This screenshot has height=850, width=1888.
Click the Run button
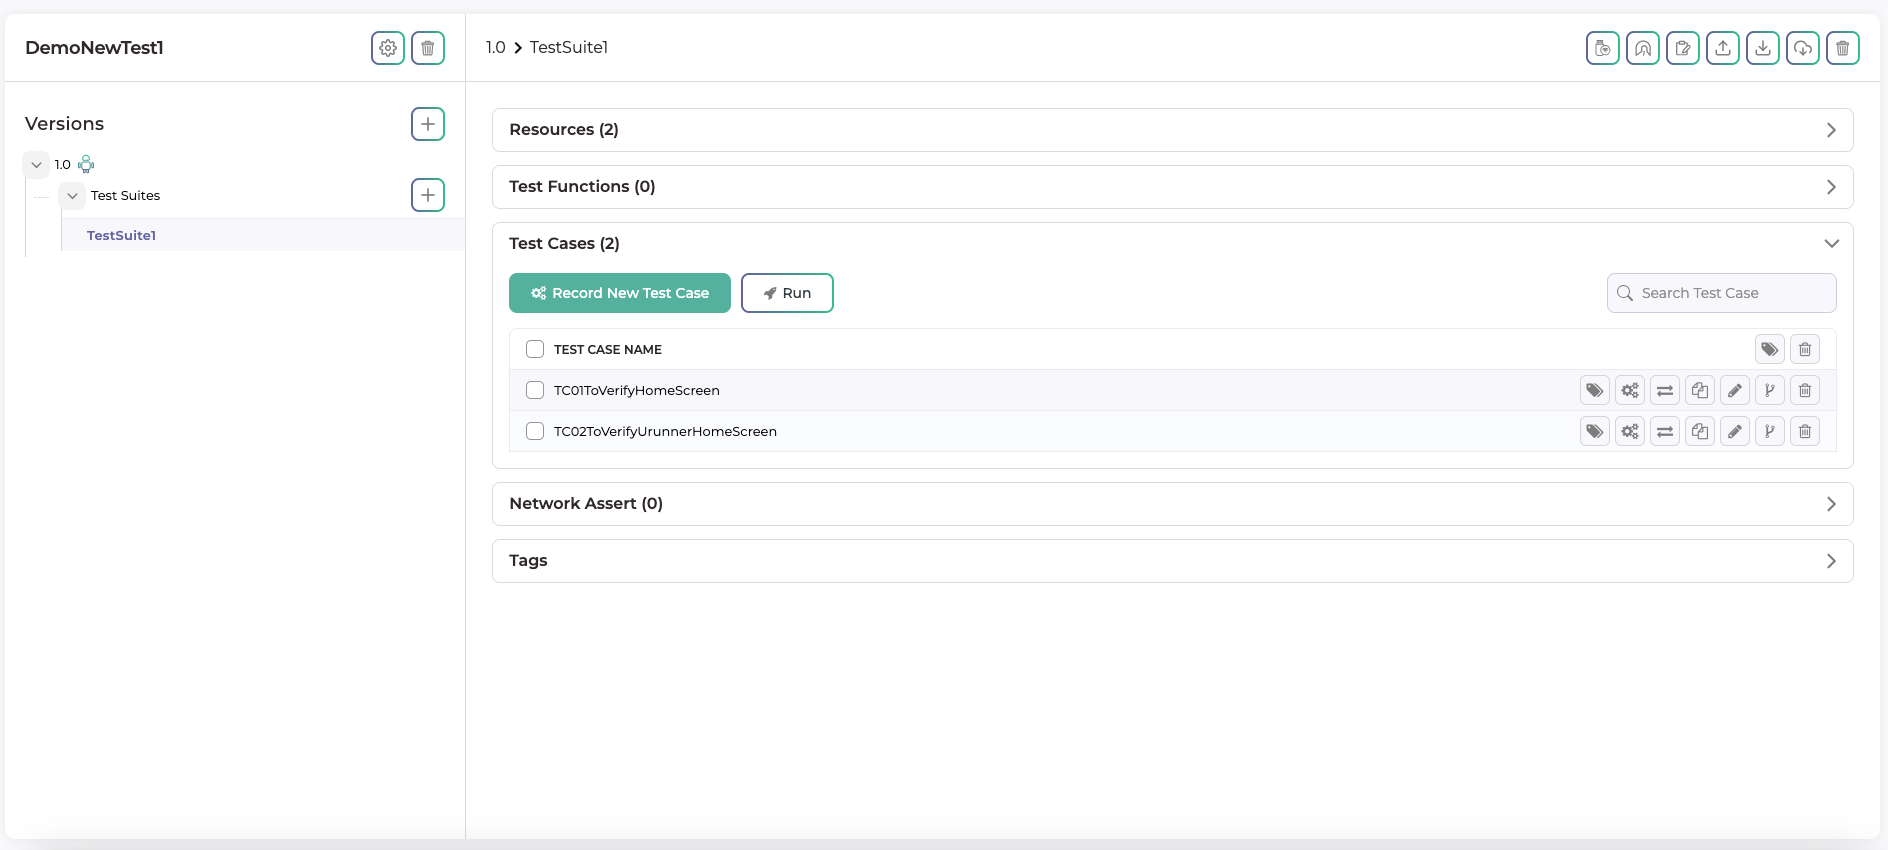tap(787, 293)
